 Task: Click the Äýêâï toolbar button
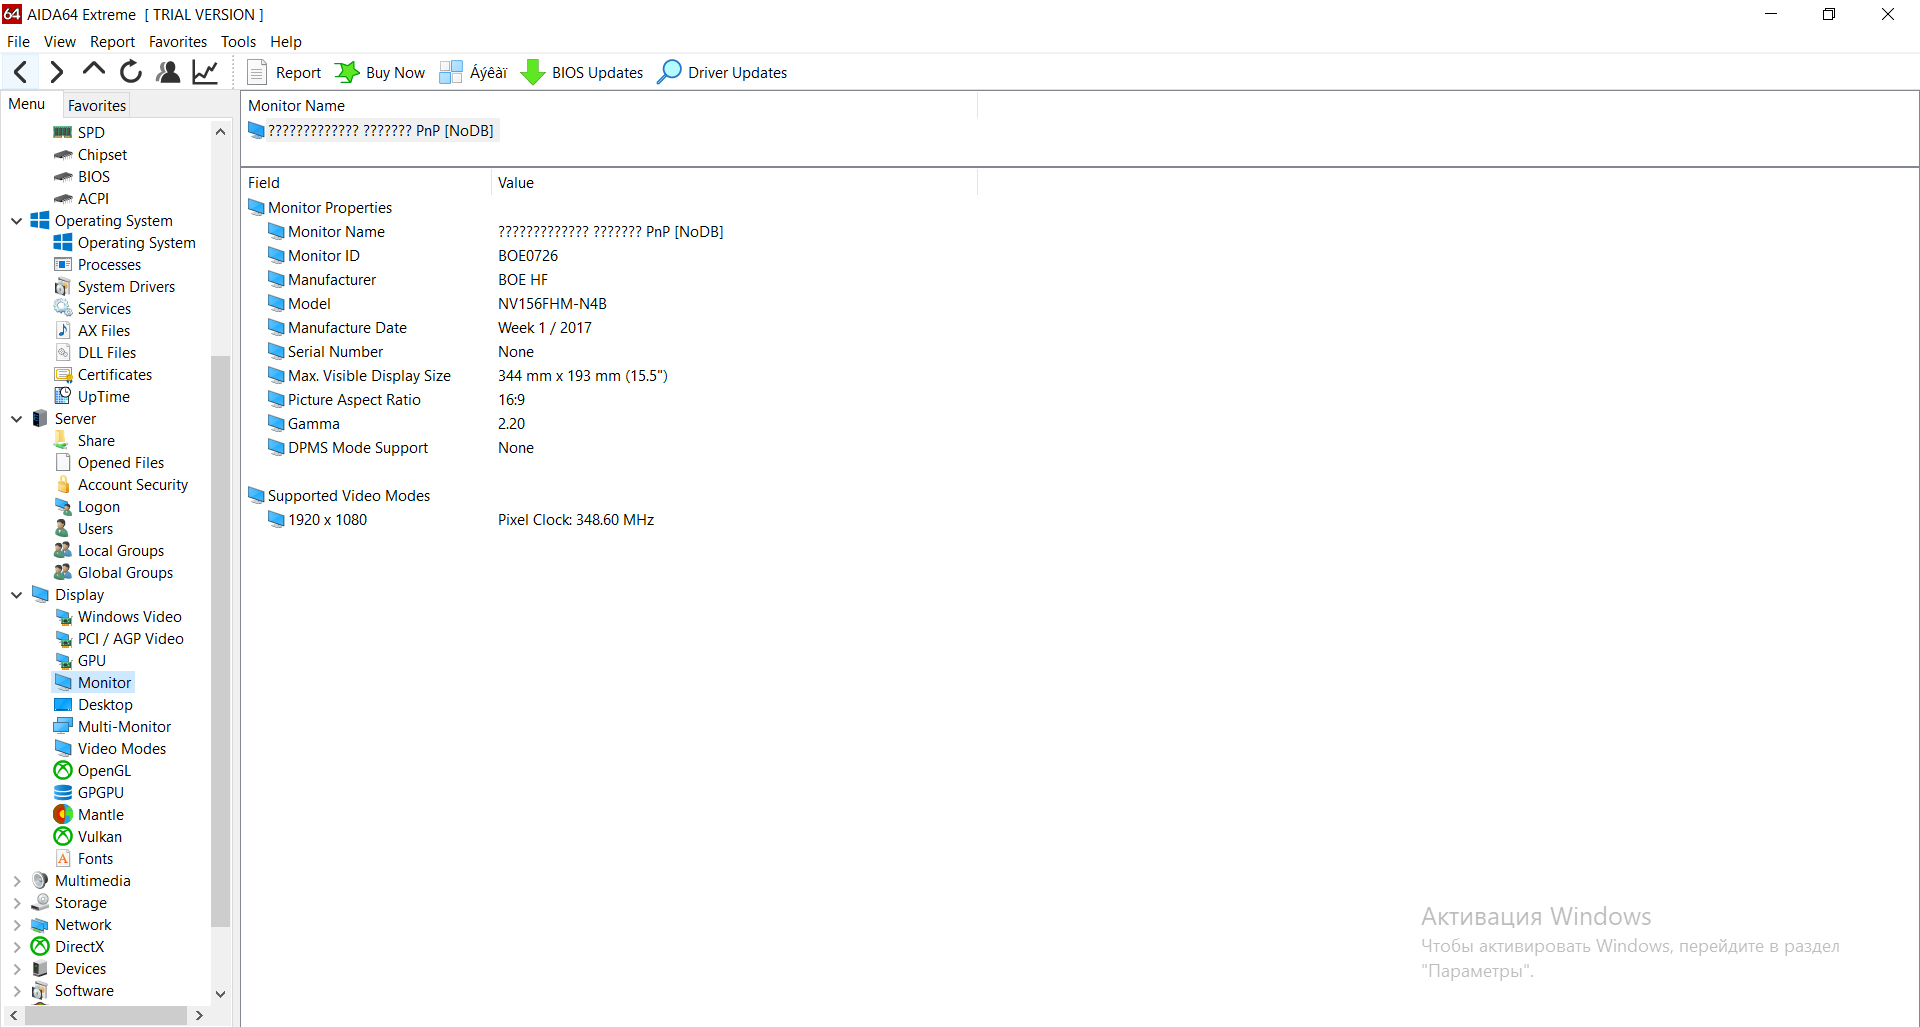[x=474, y=72]
